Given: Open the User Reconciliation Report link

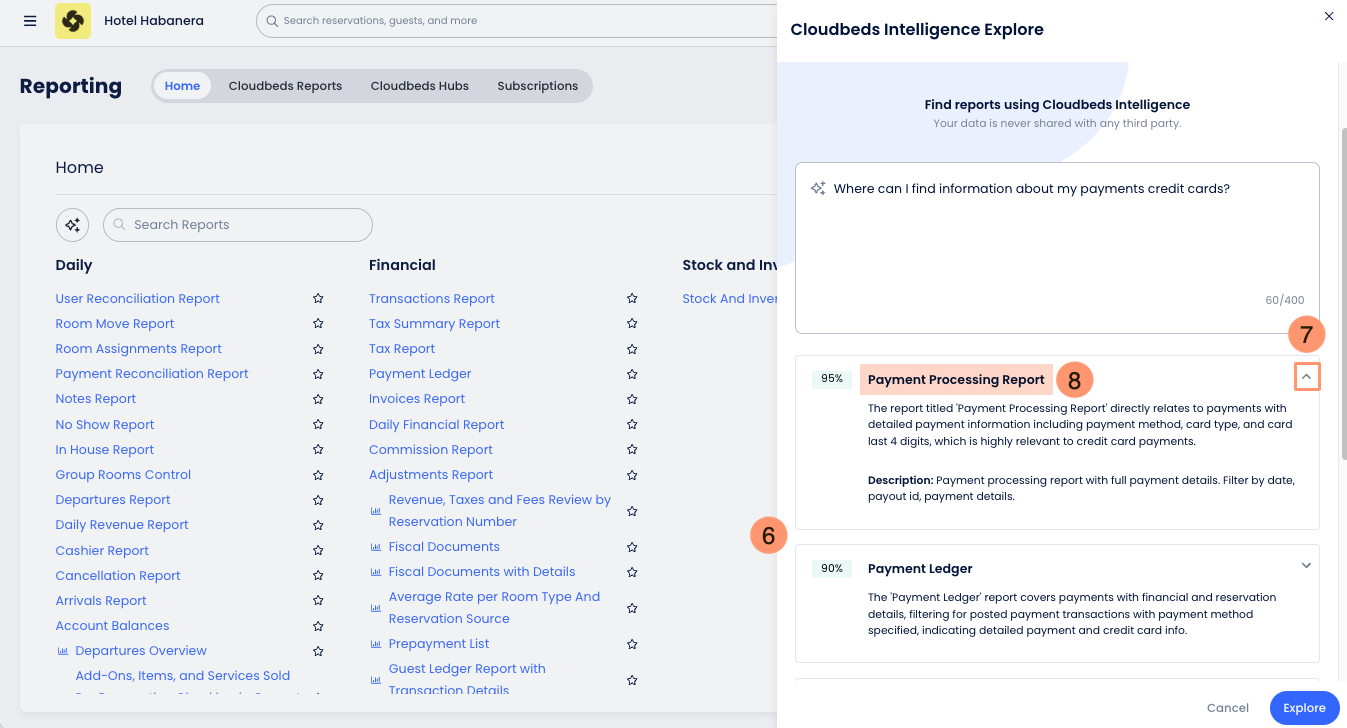Looking at the screenshot, I should (x=138, y=299).
